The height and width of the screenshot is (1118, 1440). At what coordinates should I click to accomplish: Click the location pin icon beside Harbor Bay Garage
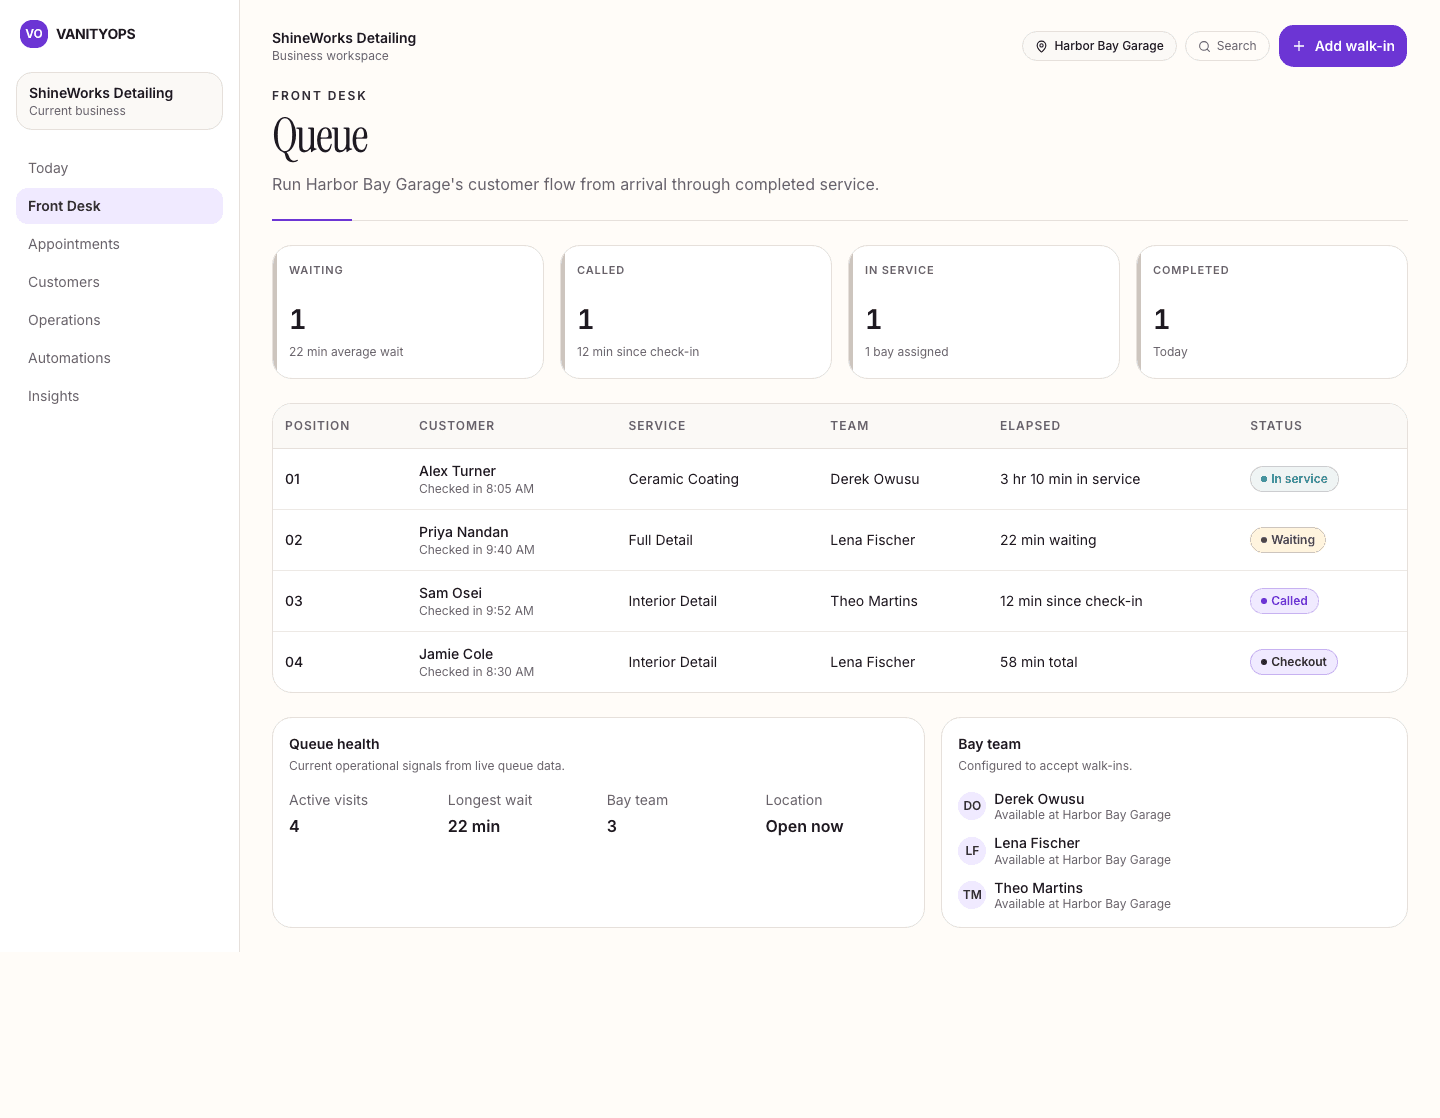[1041, 46]
